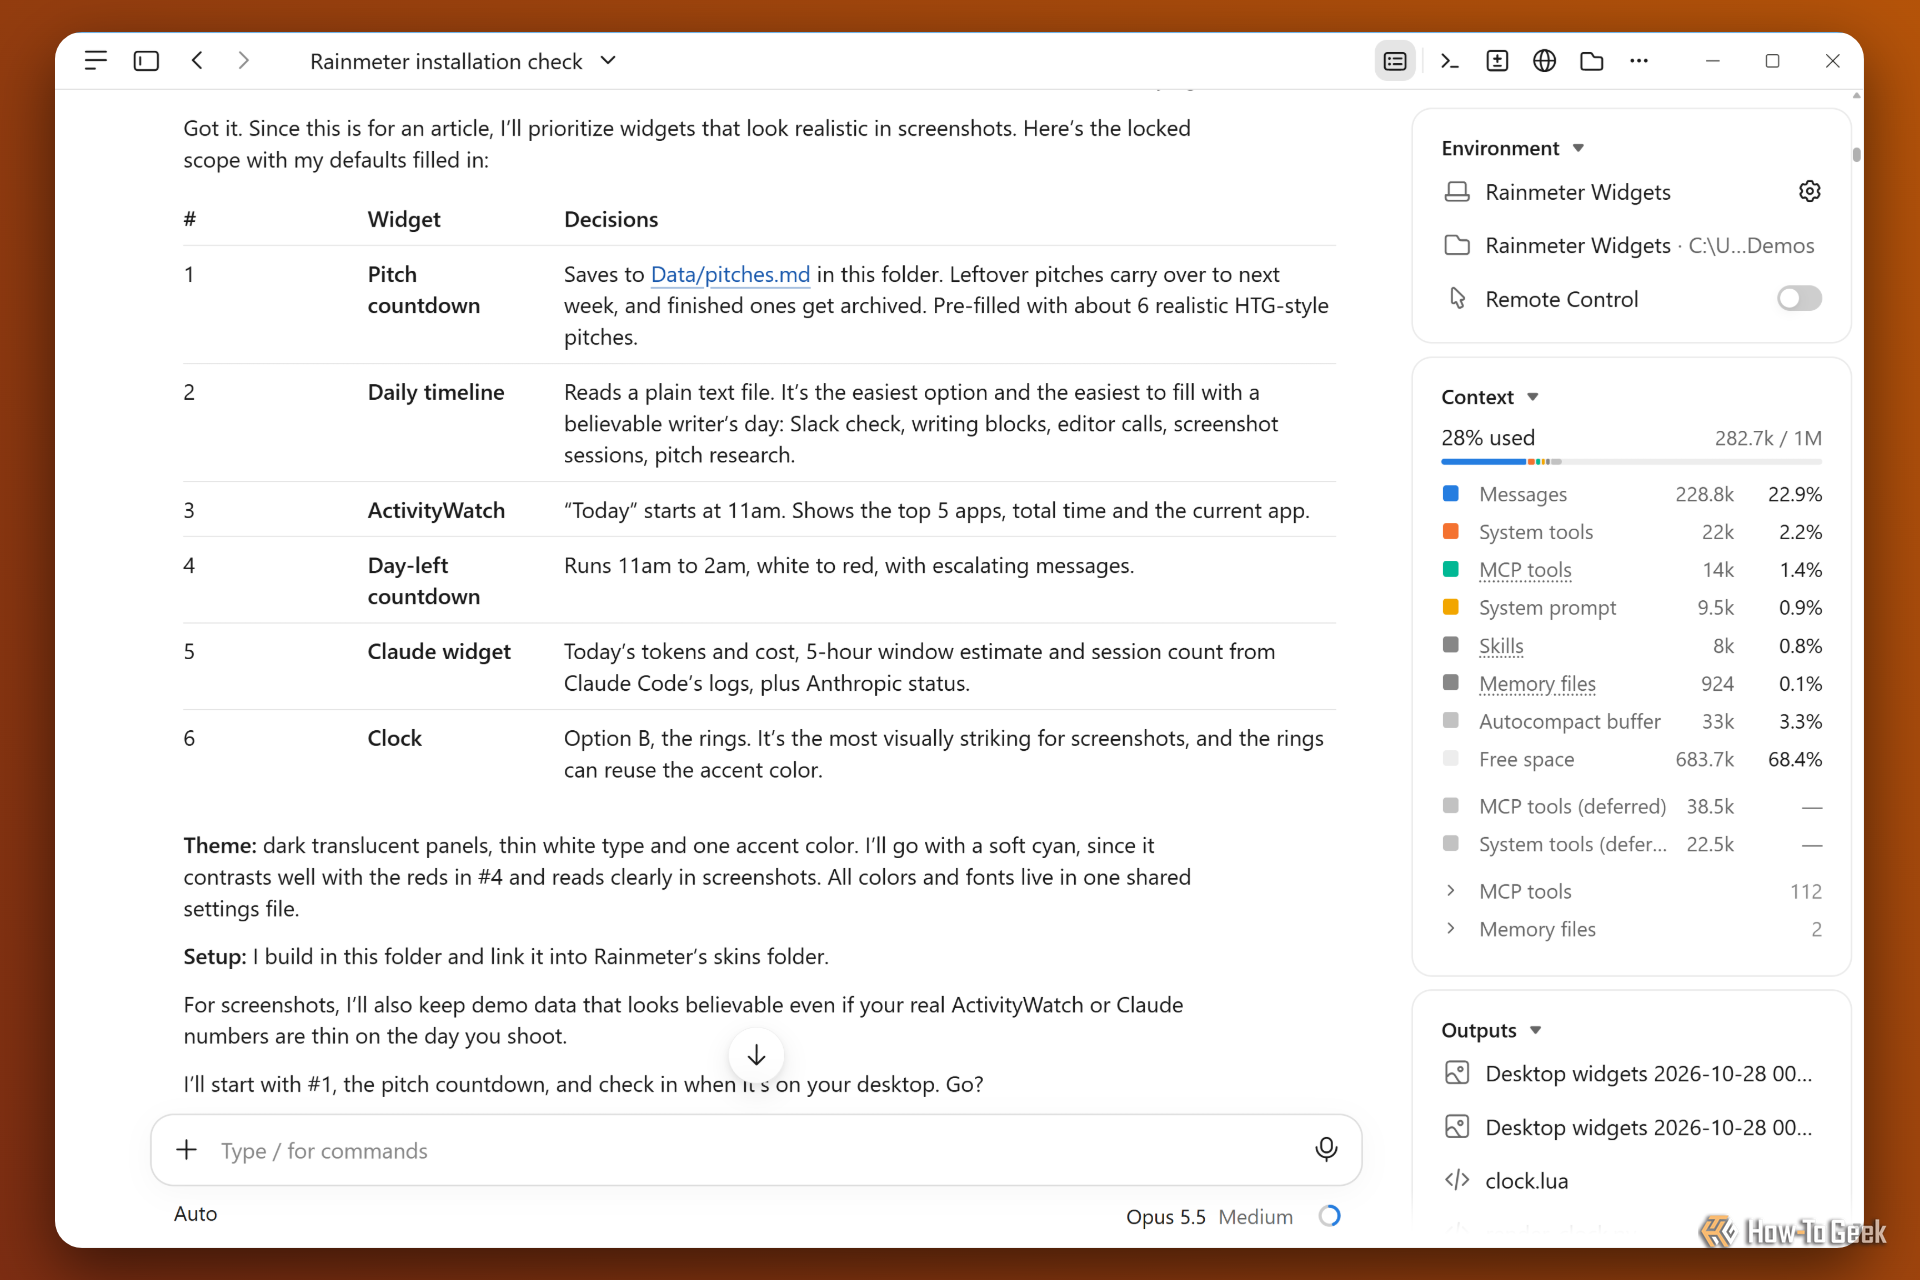This screenshot has width=1920, height=1280.
Task: Open the globe browser icon
Action: click(x=1544, y=61)
